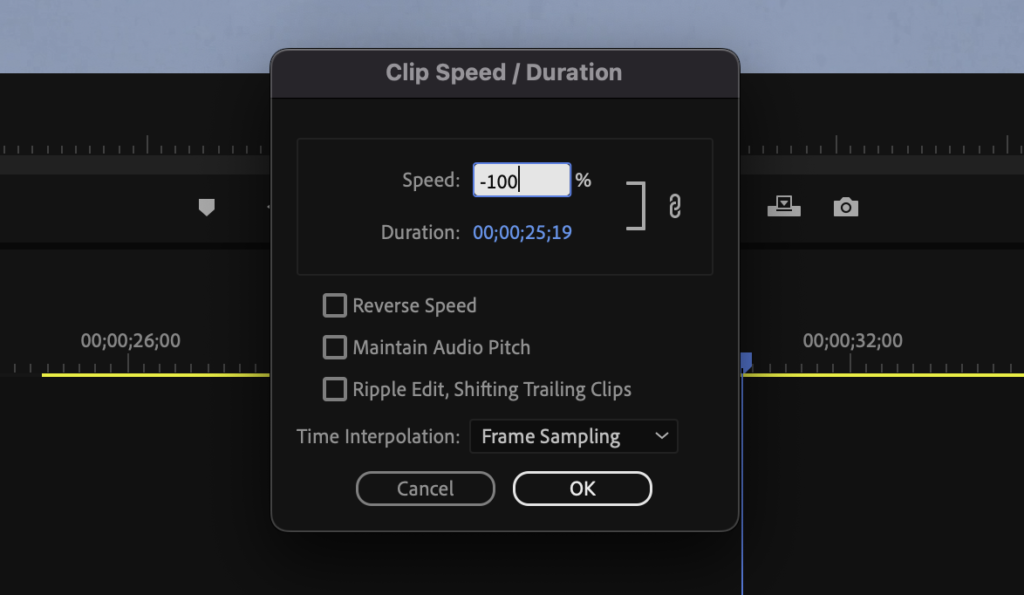Cancel the Clip Speed dialog
The width and height of the screenshot is (1024, 595).
pos(425,489)
